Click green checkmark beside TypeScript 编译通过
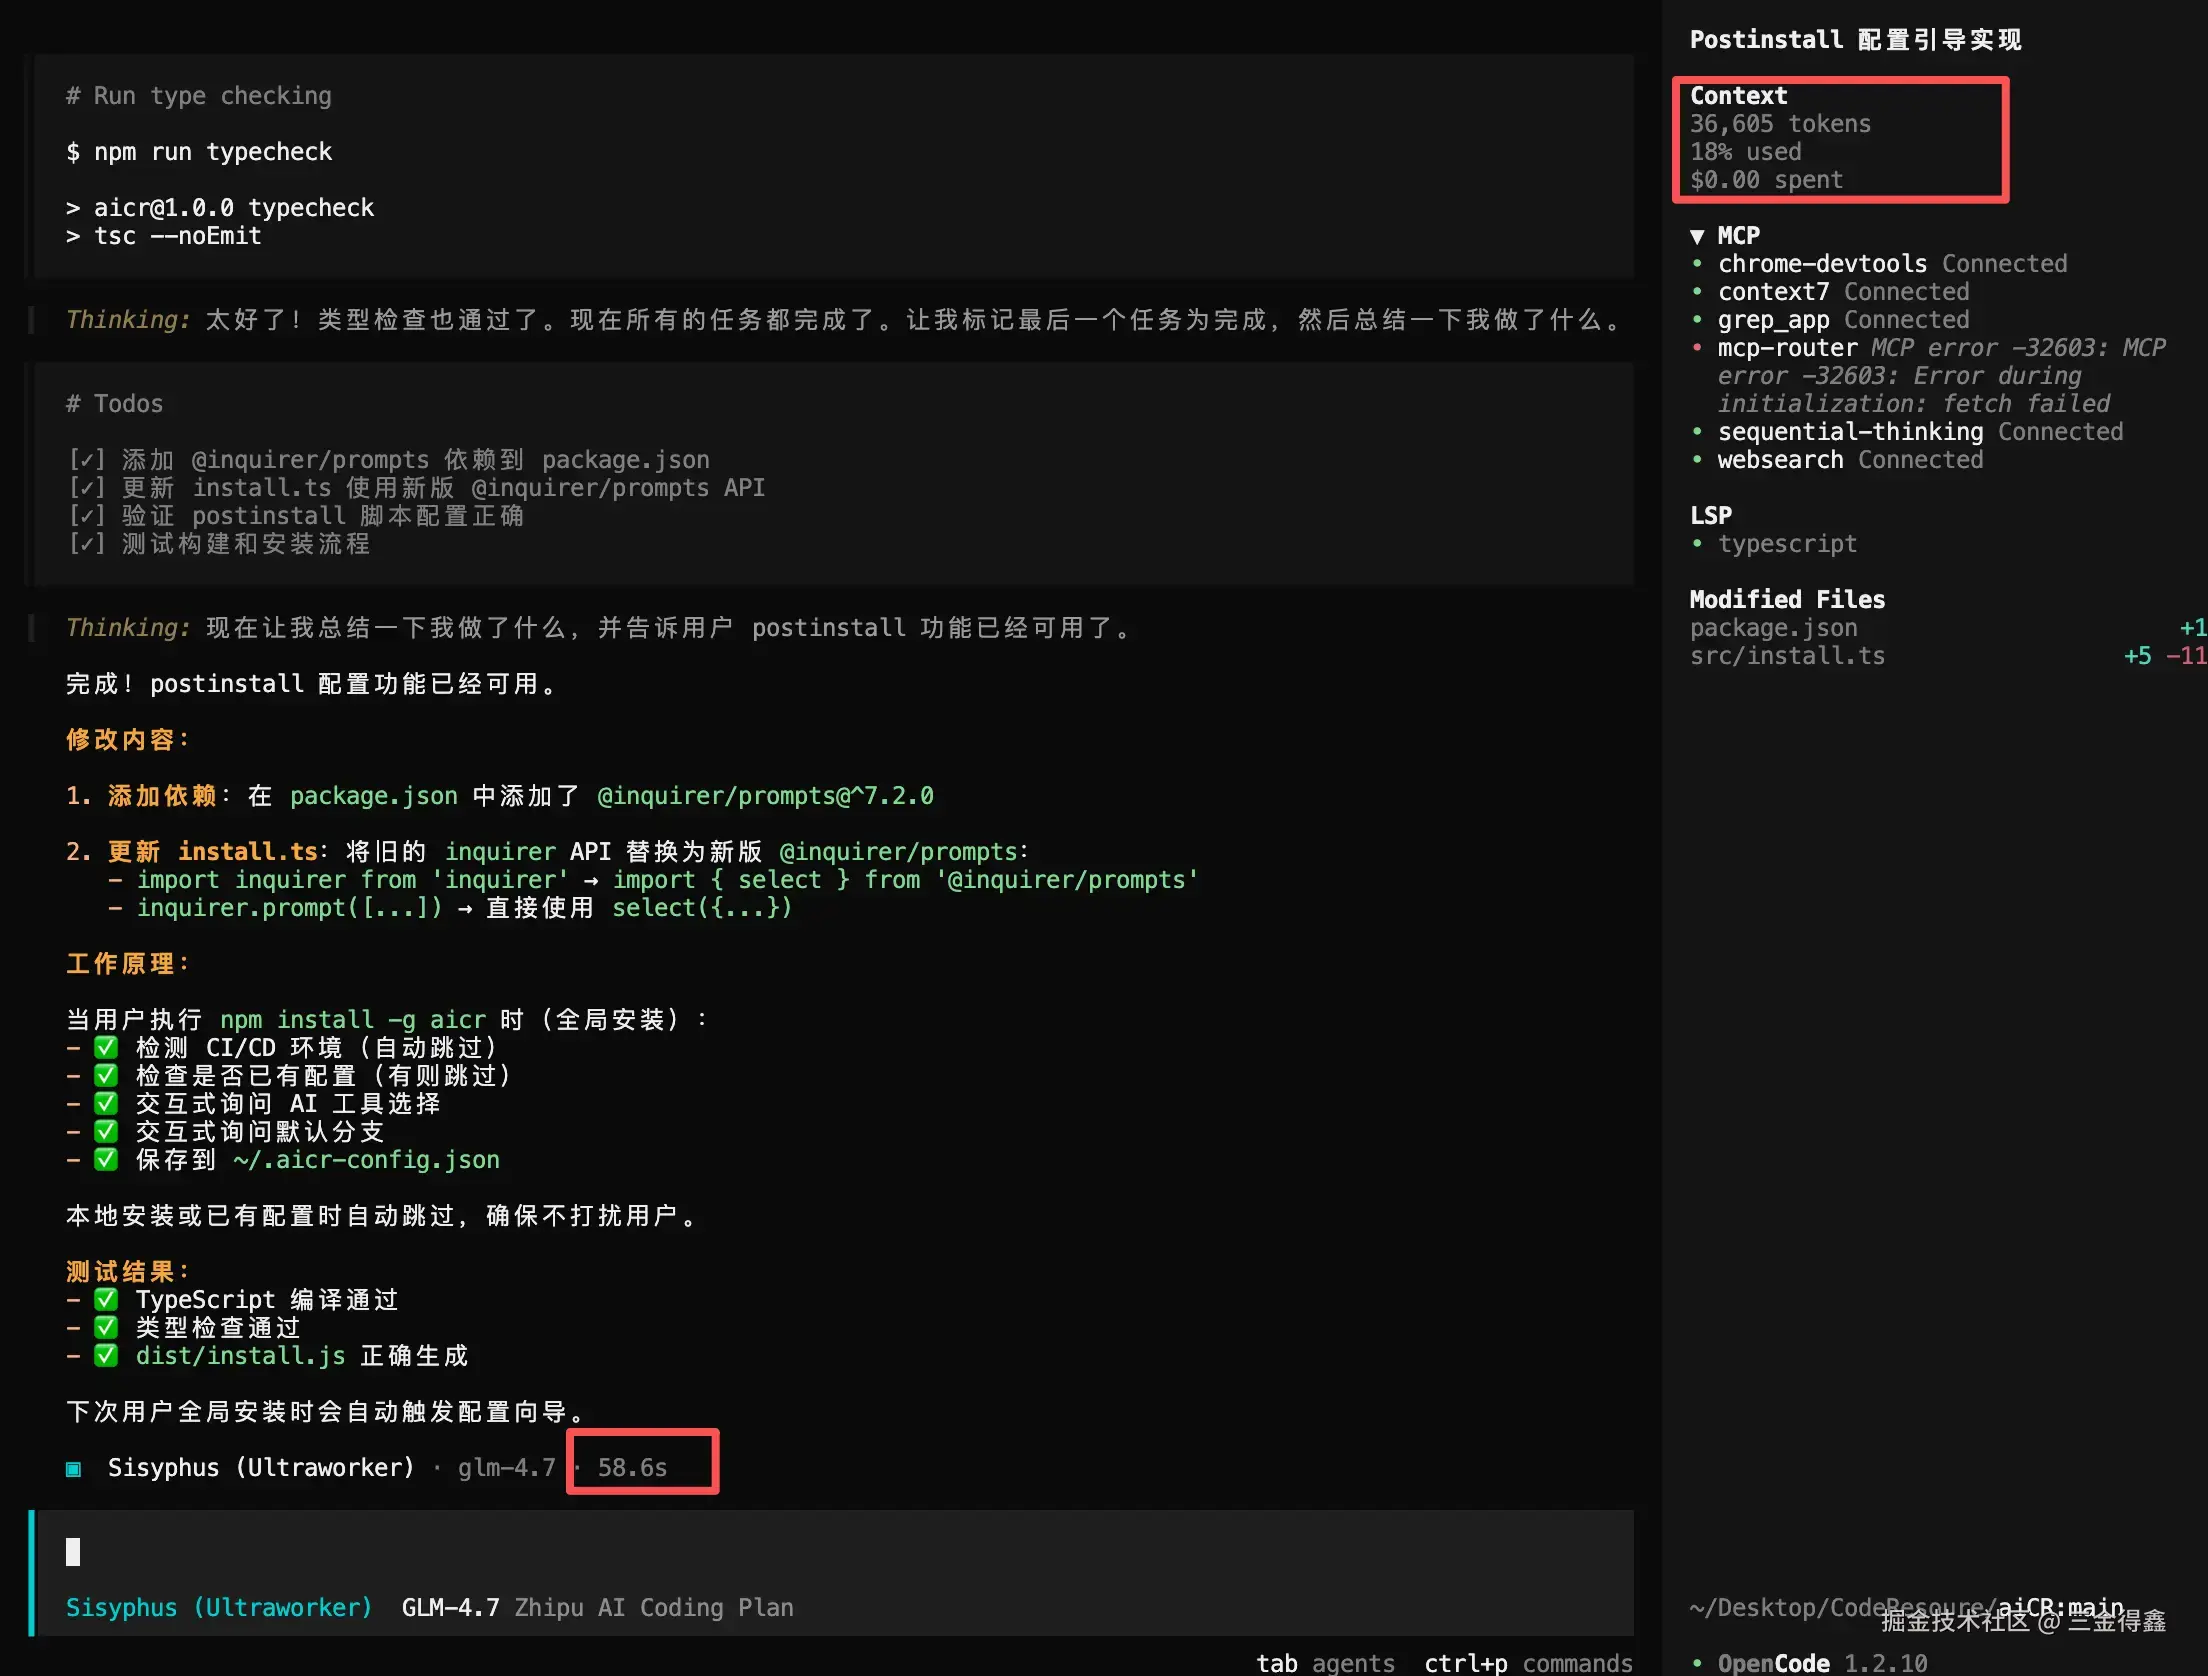The width and height of the screenshot is (2208, 1676). click(x=106, y=1300)
